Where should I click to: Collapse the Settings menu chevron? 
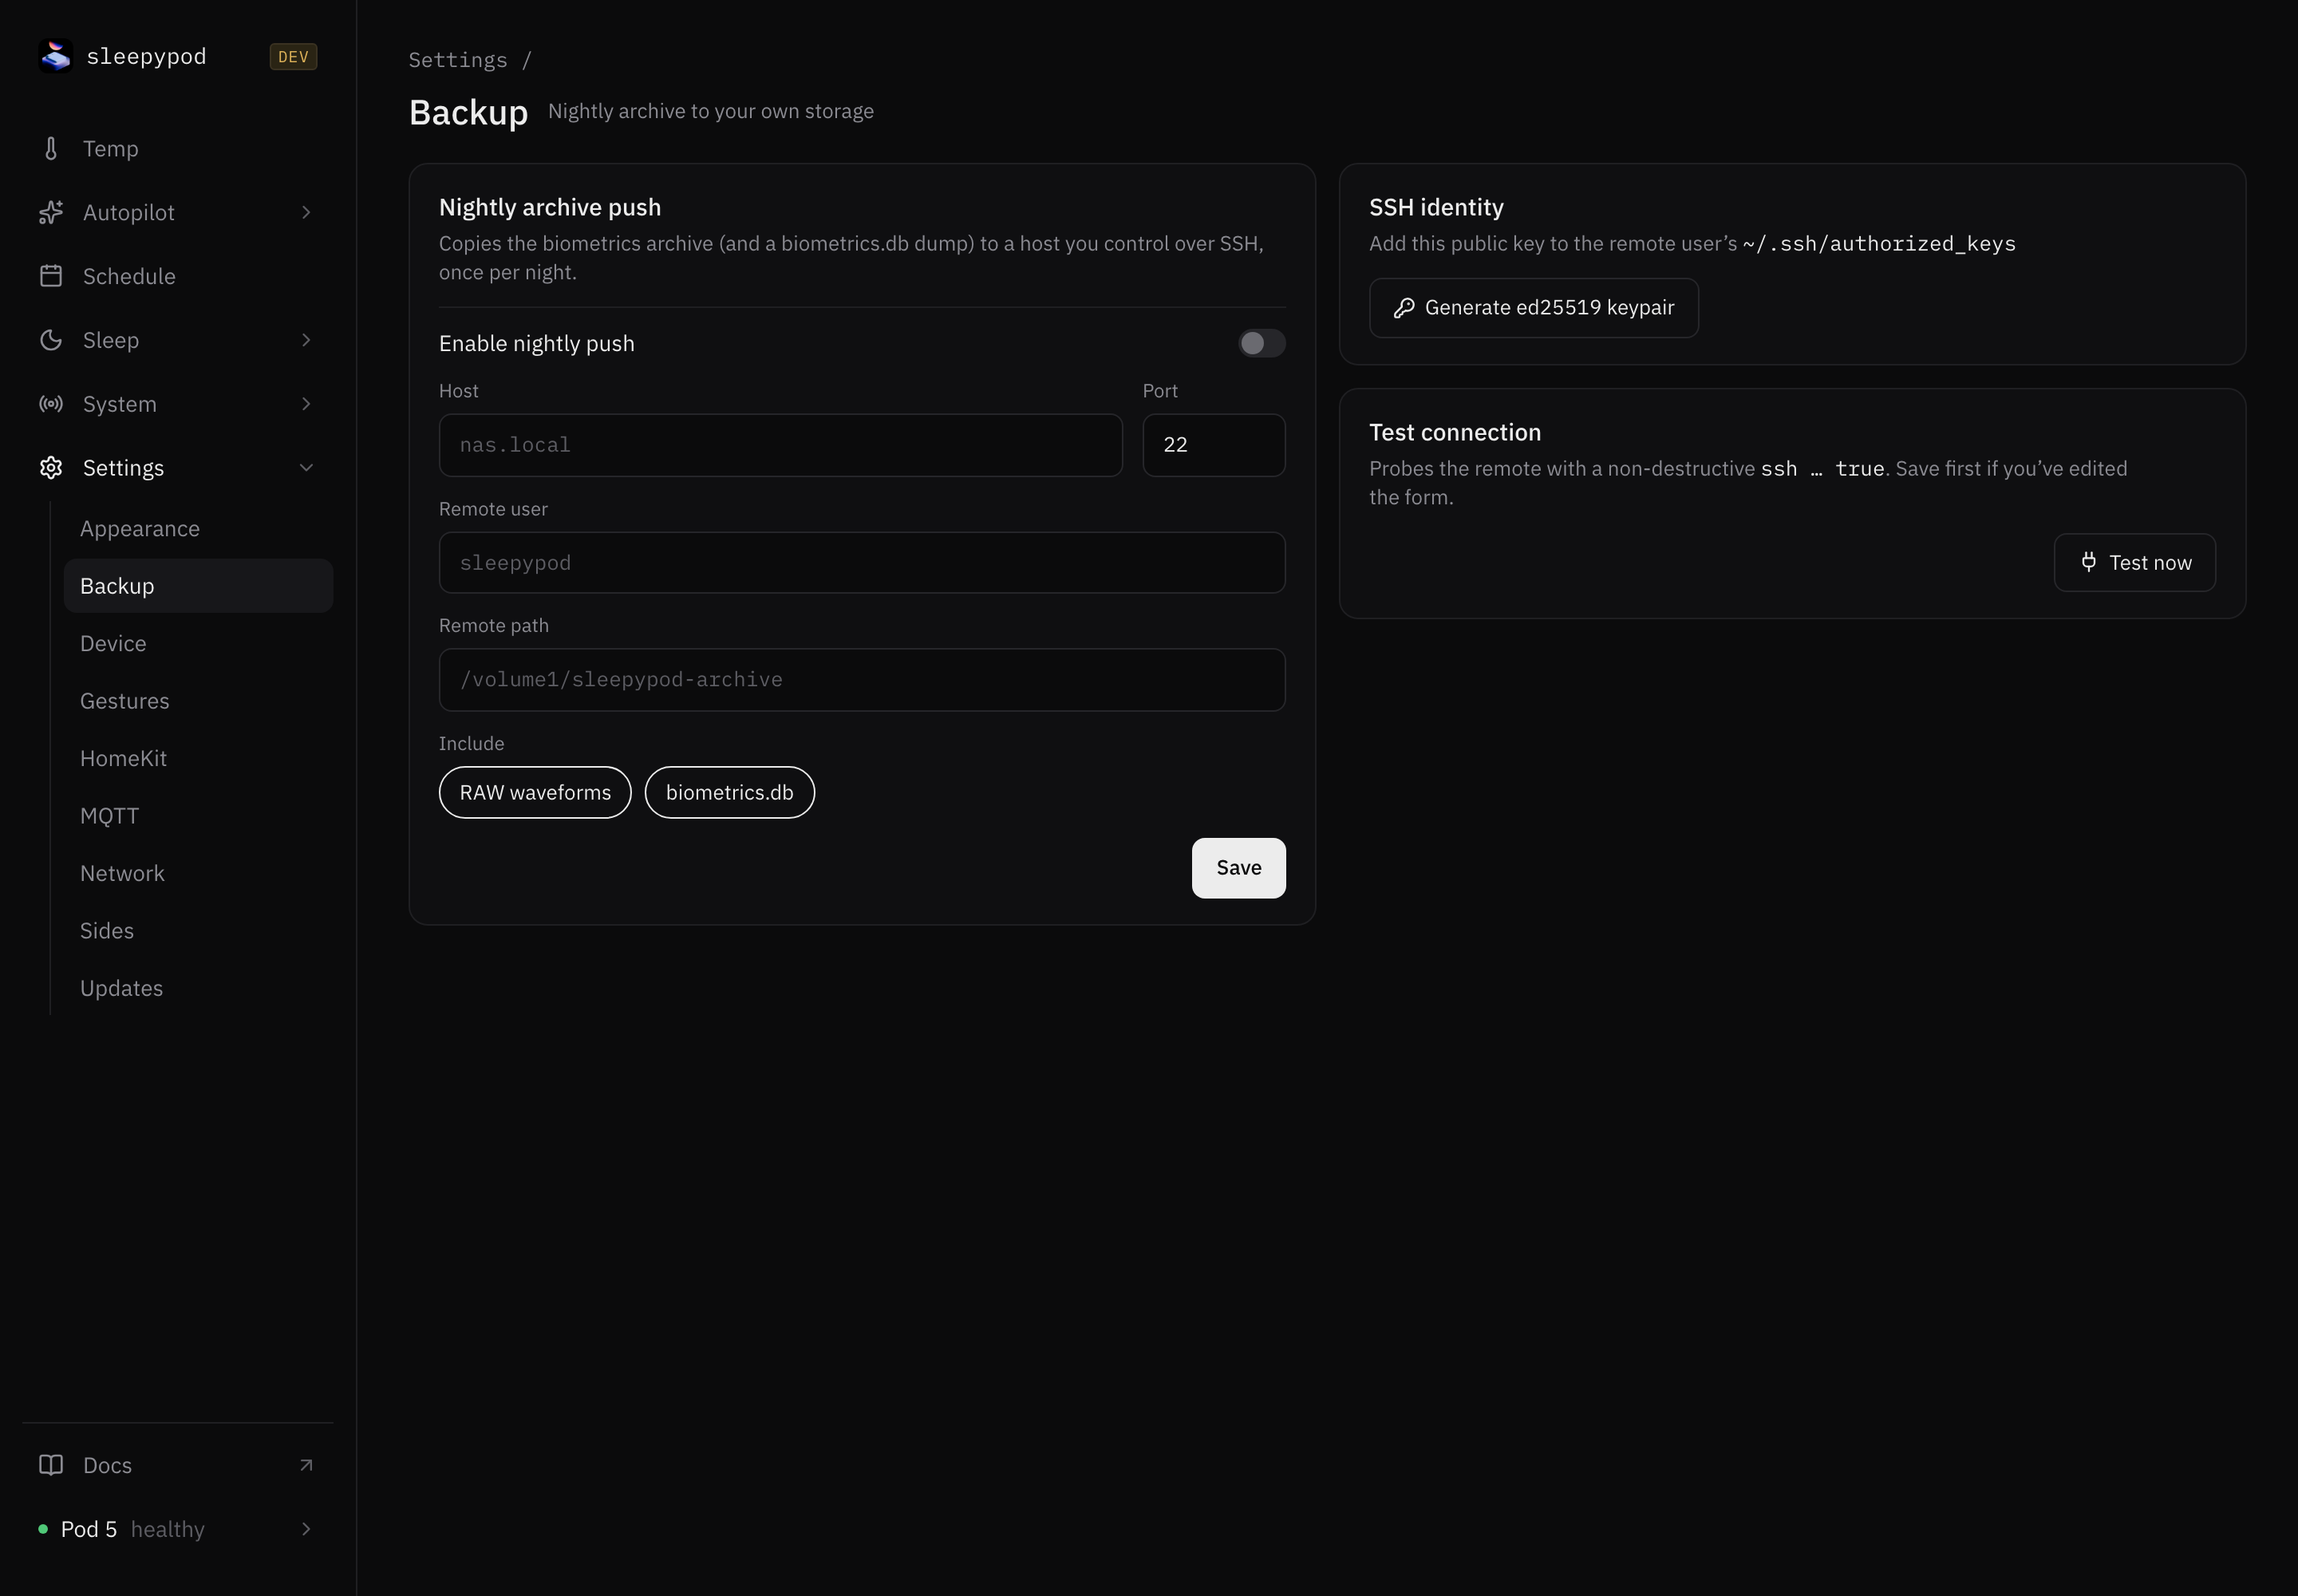tap(306, 468)
